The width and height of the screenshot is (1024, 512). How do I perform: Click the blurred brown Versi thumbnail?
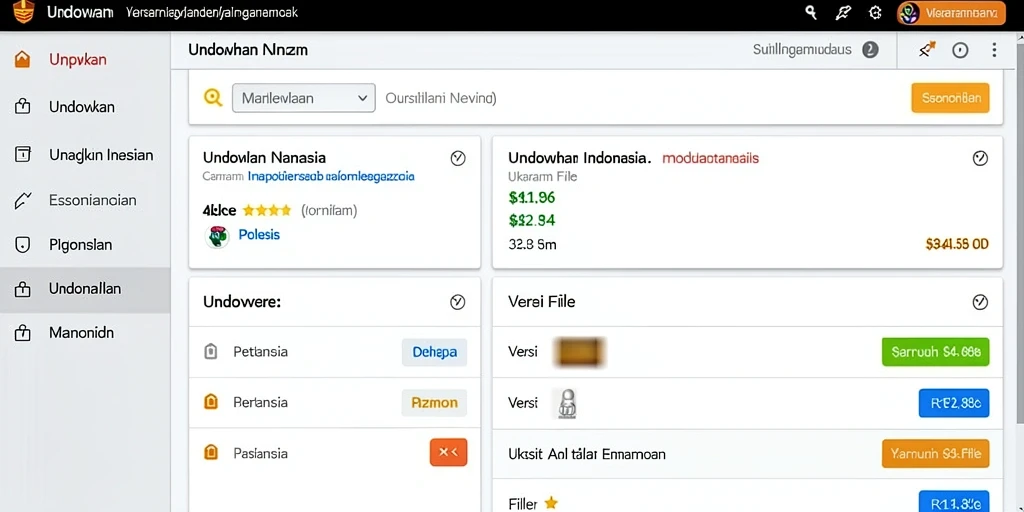tap(578, 352)
